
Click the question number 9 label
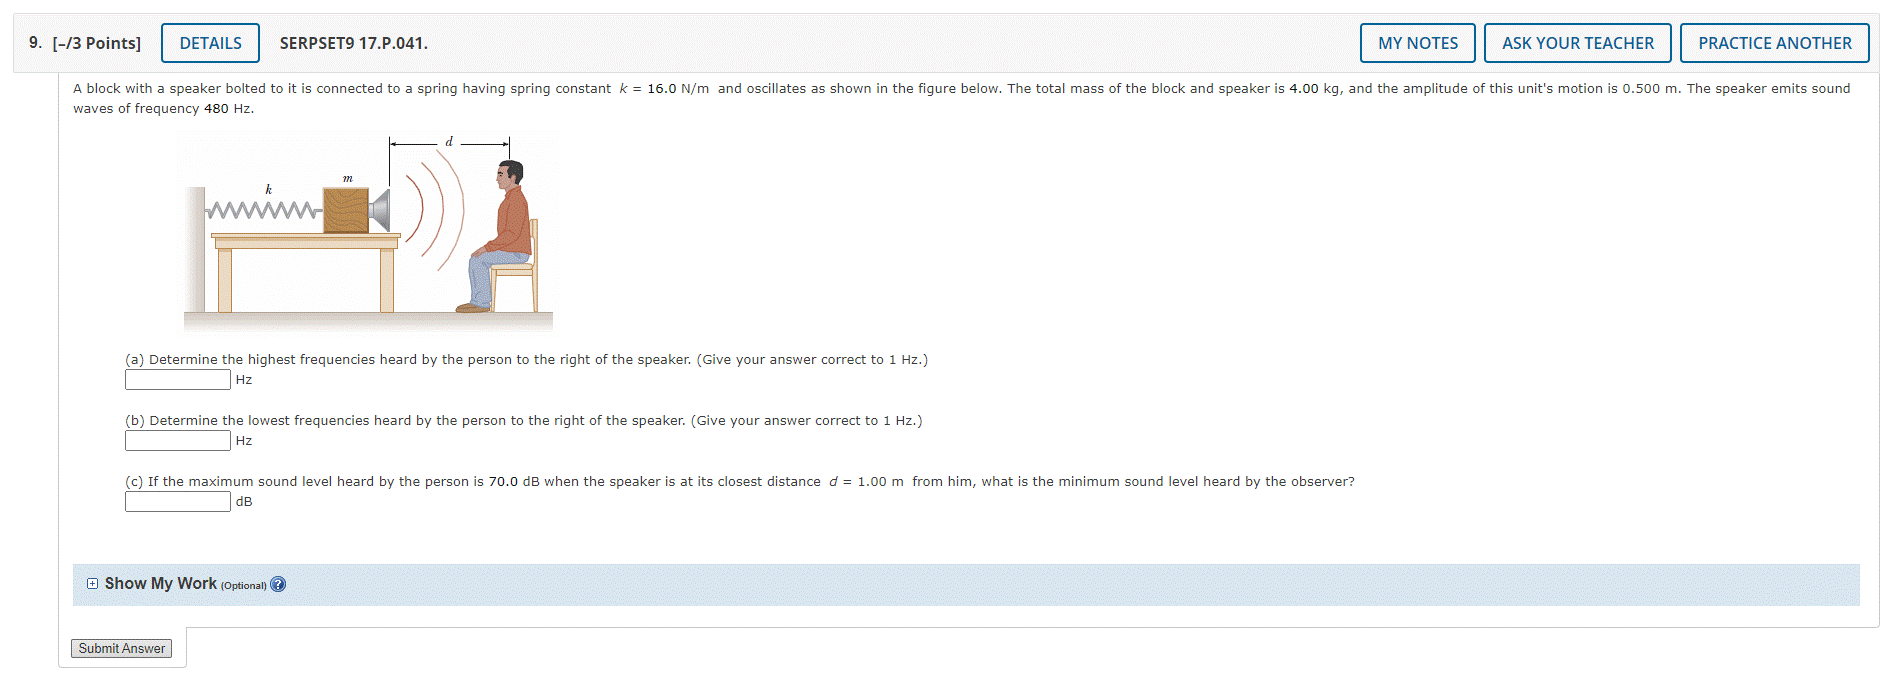35,43
